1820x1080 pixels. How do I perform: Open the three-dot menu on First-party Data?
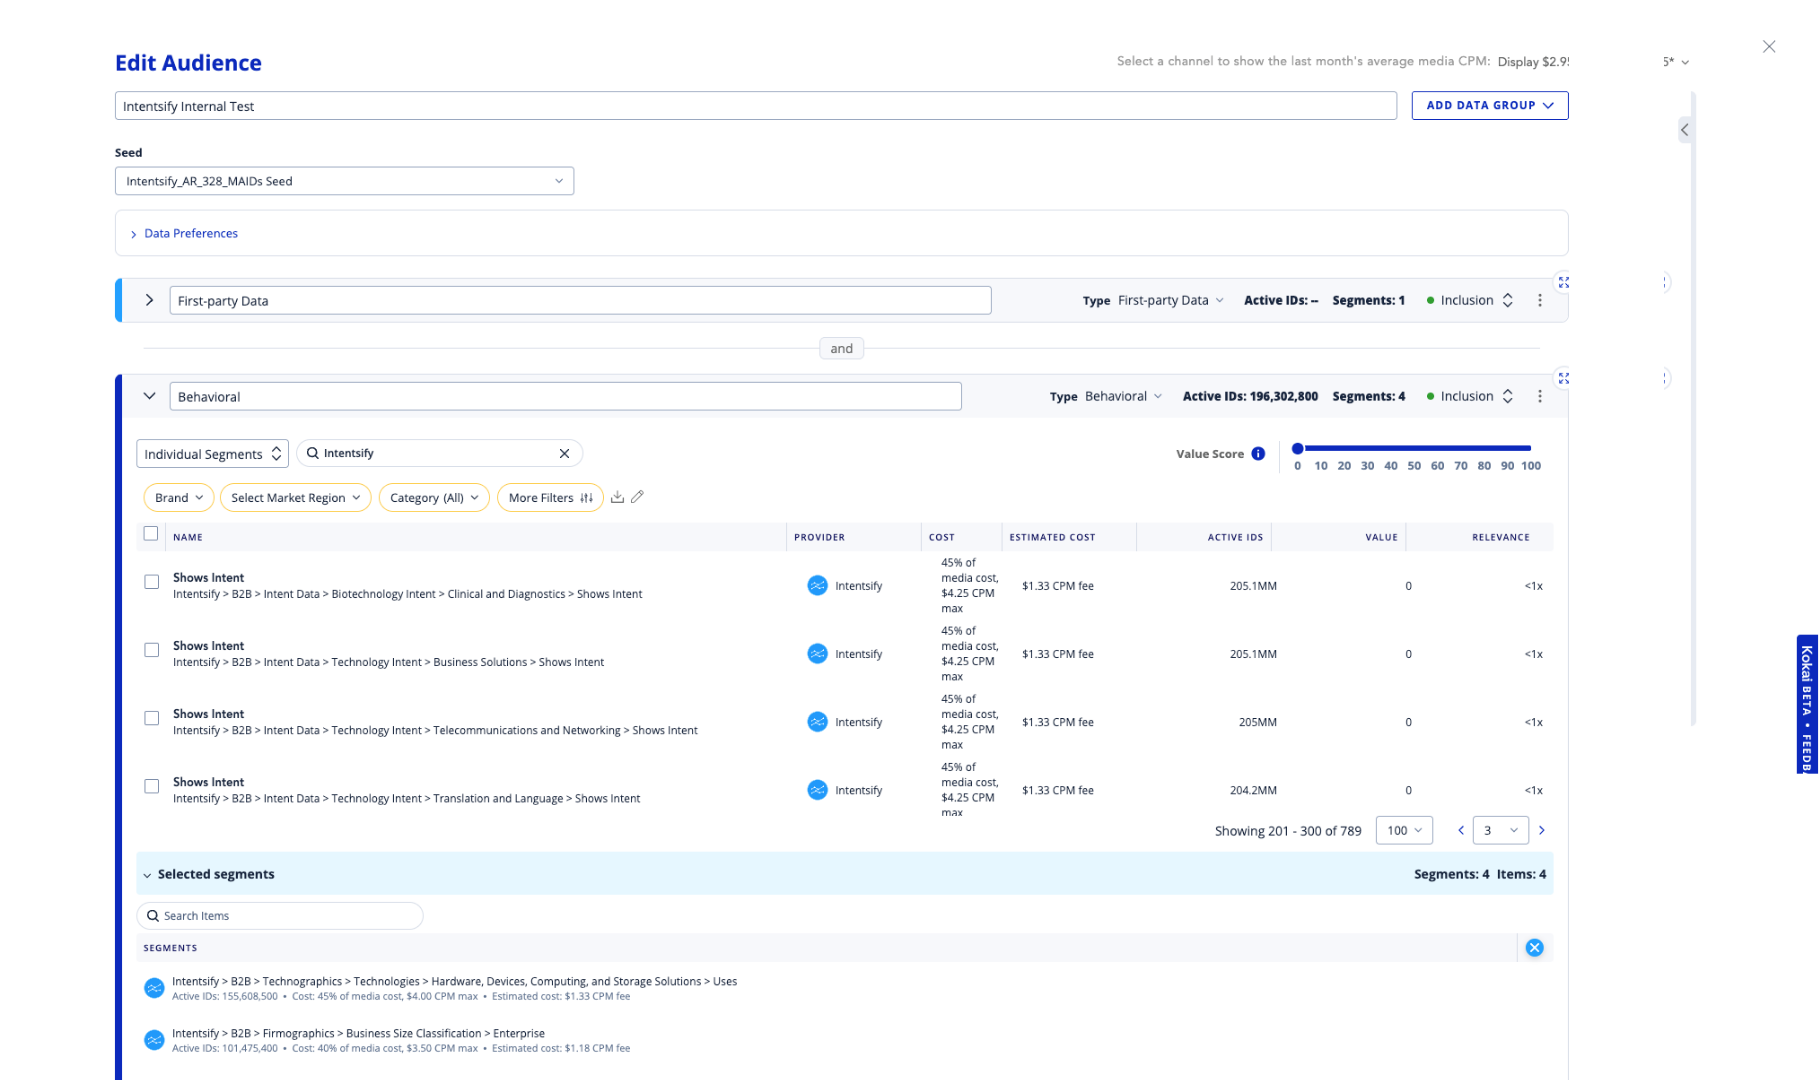pos(1540,299)
